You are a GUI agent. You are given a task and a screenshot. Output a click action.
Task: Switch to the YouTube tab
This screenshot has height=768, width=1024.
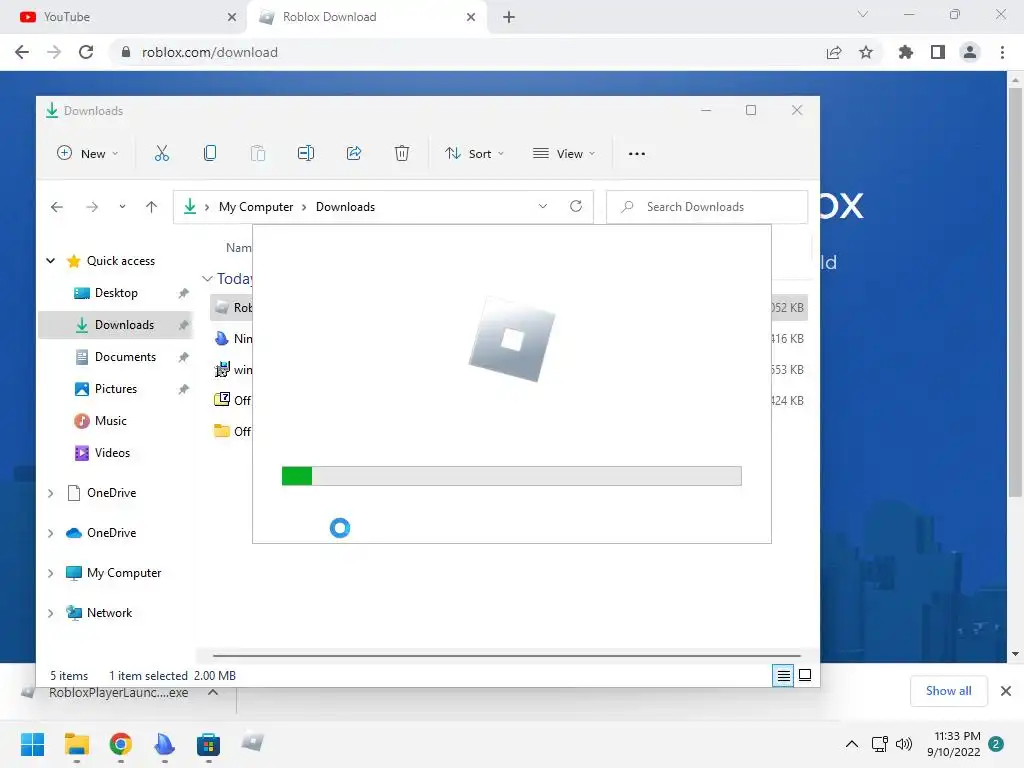click(124, 17)
